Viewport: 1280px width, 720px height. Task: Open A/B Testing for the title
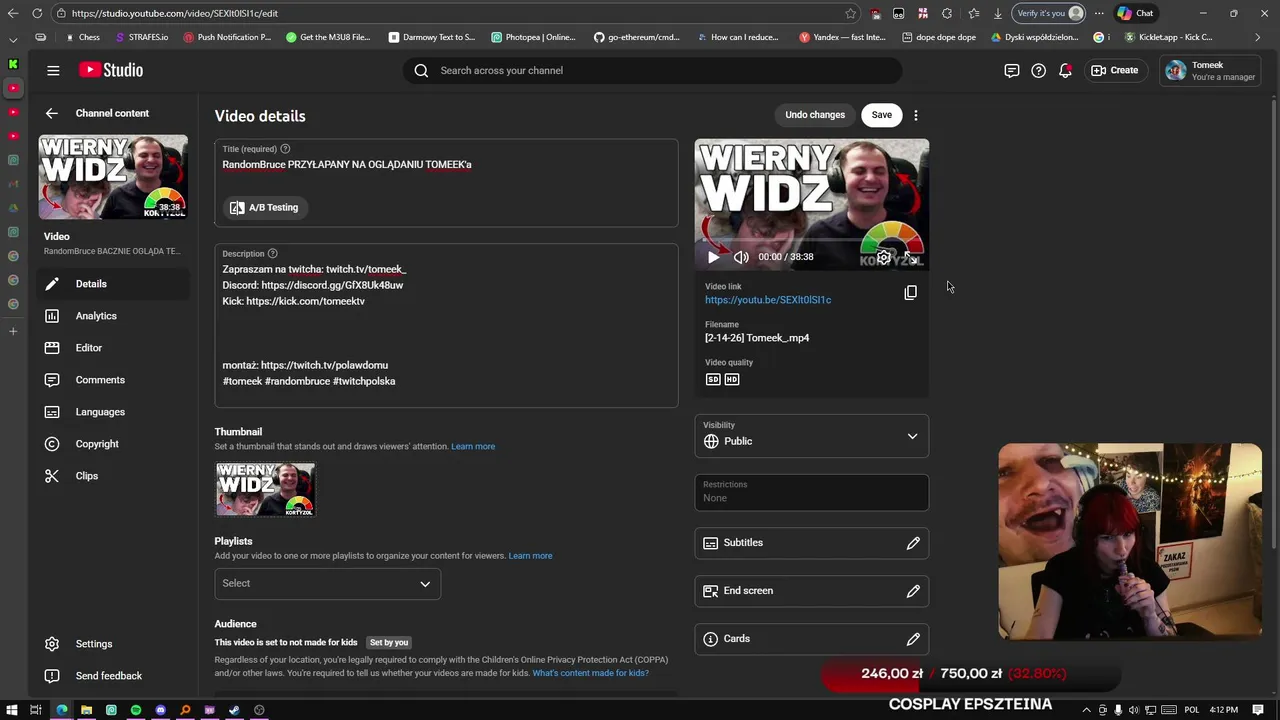point(264,207)
